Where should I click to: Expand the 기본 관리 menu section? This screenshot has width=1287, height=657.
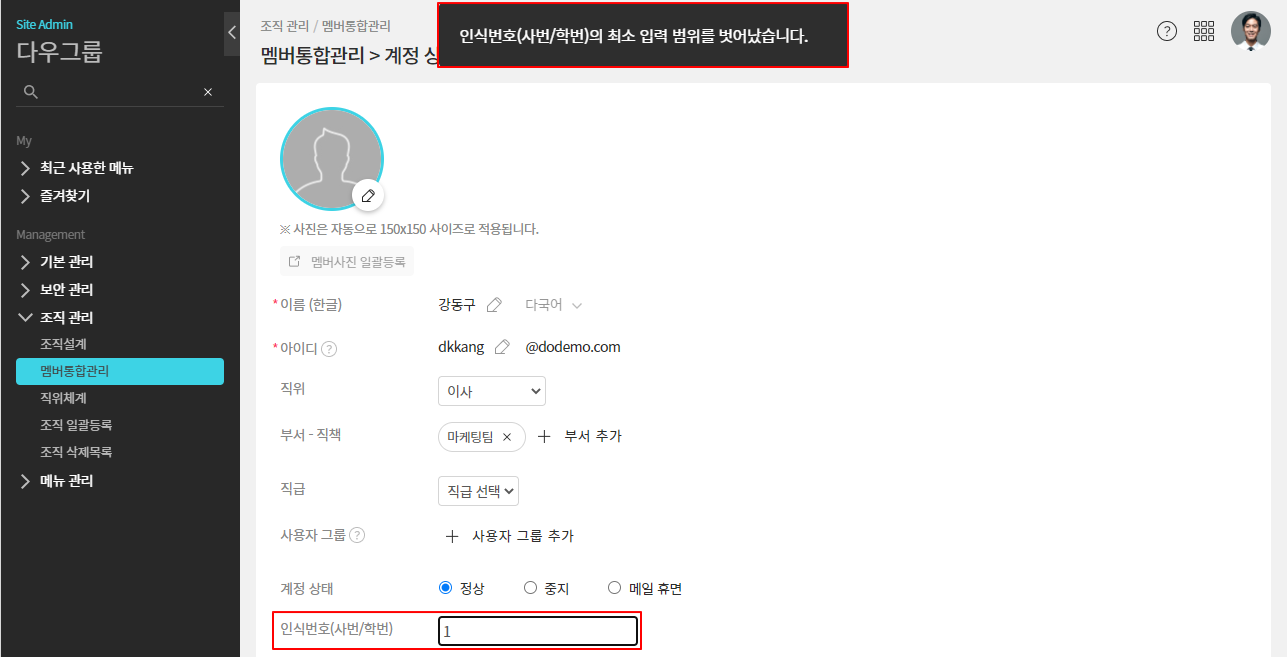pos(67,262)
